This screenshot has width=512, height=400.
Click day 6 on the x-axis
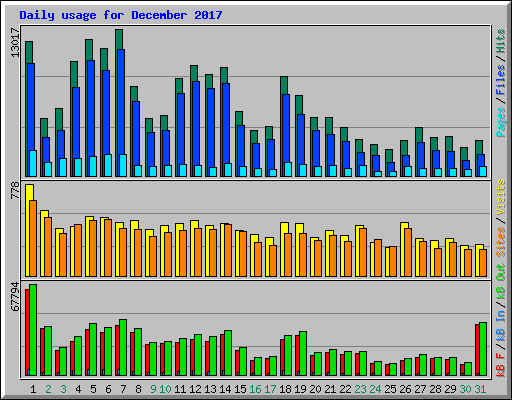(x=108, y=389)
